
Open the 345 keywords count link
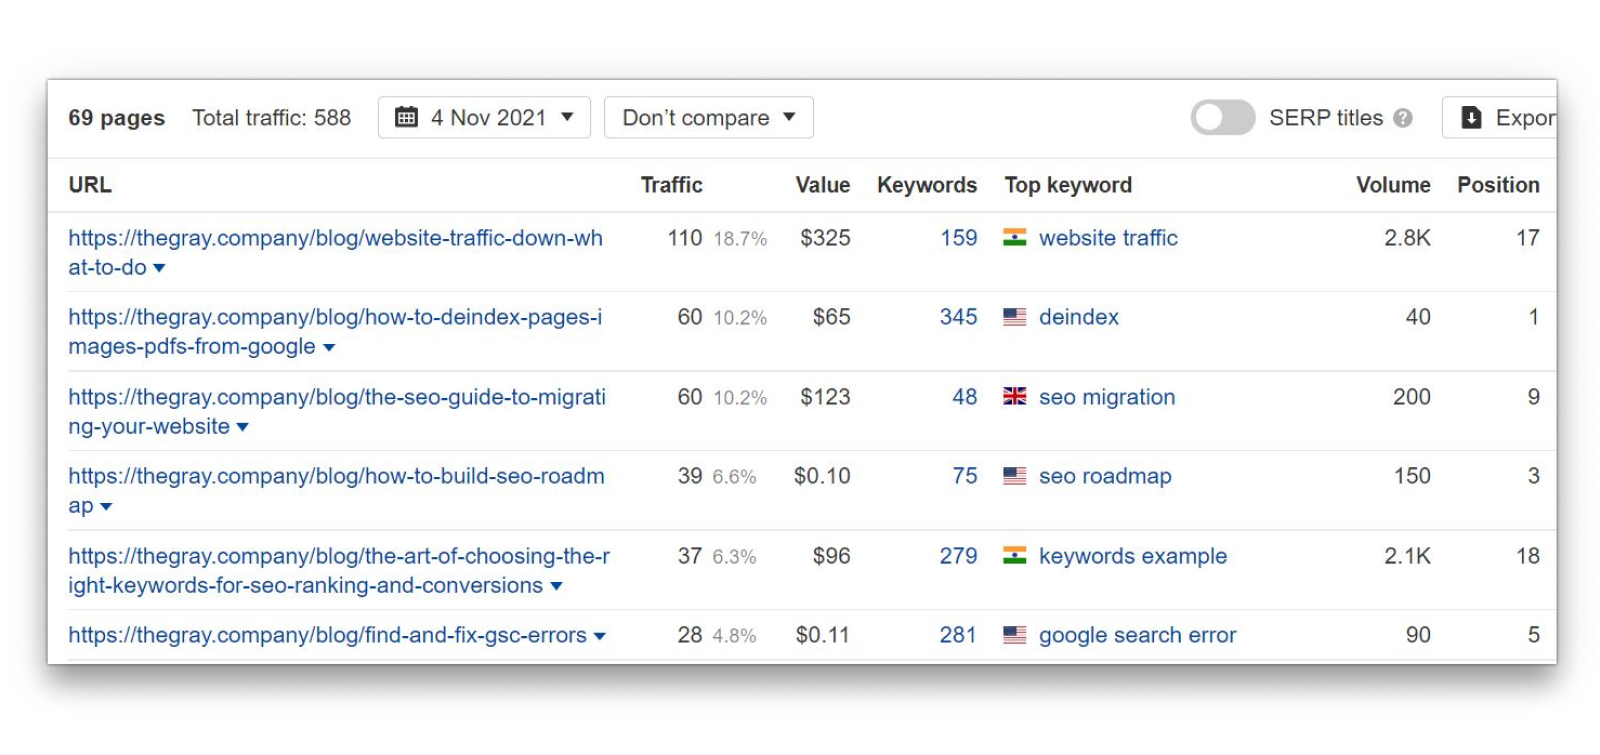(958, 317)
